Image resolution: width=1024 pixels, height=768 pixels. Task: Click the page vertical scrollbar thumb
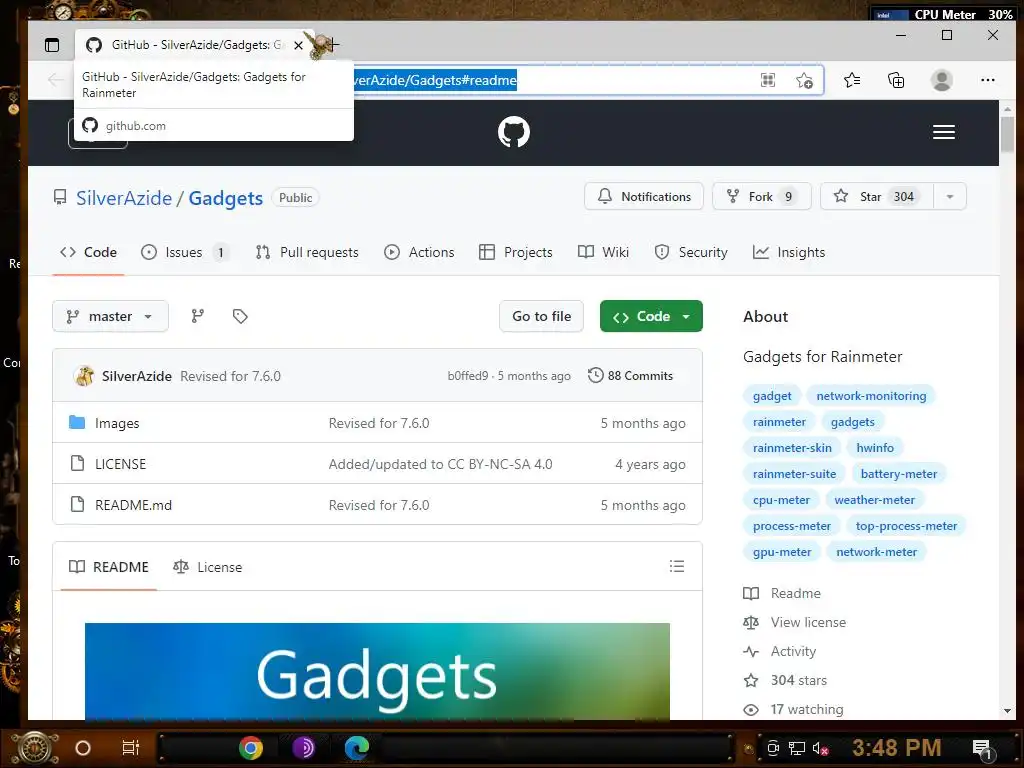point(1007,133)
